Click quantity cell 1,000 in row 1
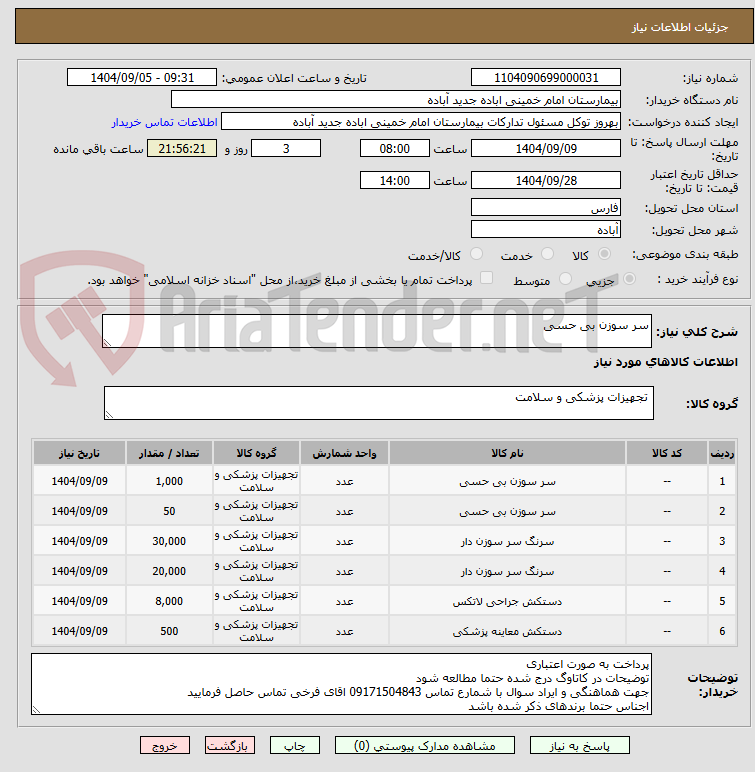This screenshot has width=755, height=772. click(169, 481)
